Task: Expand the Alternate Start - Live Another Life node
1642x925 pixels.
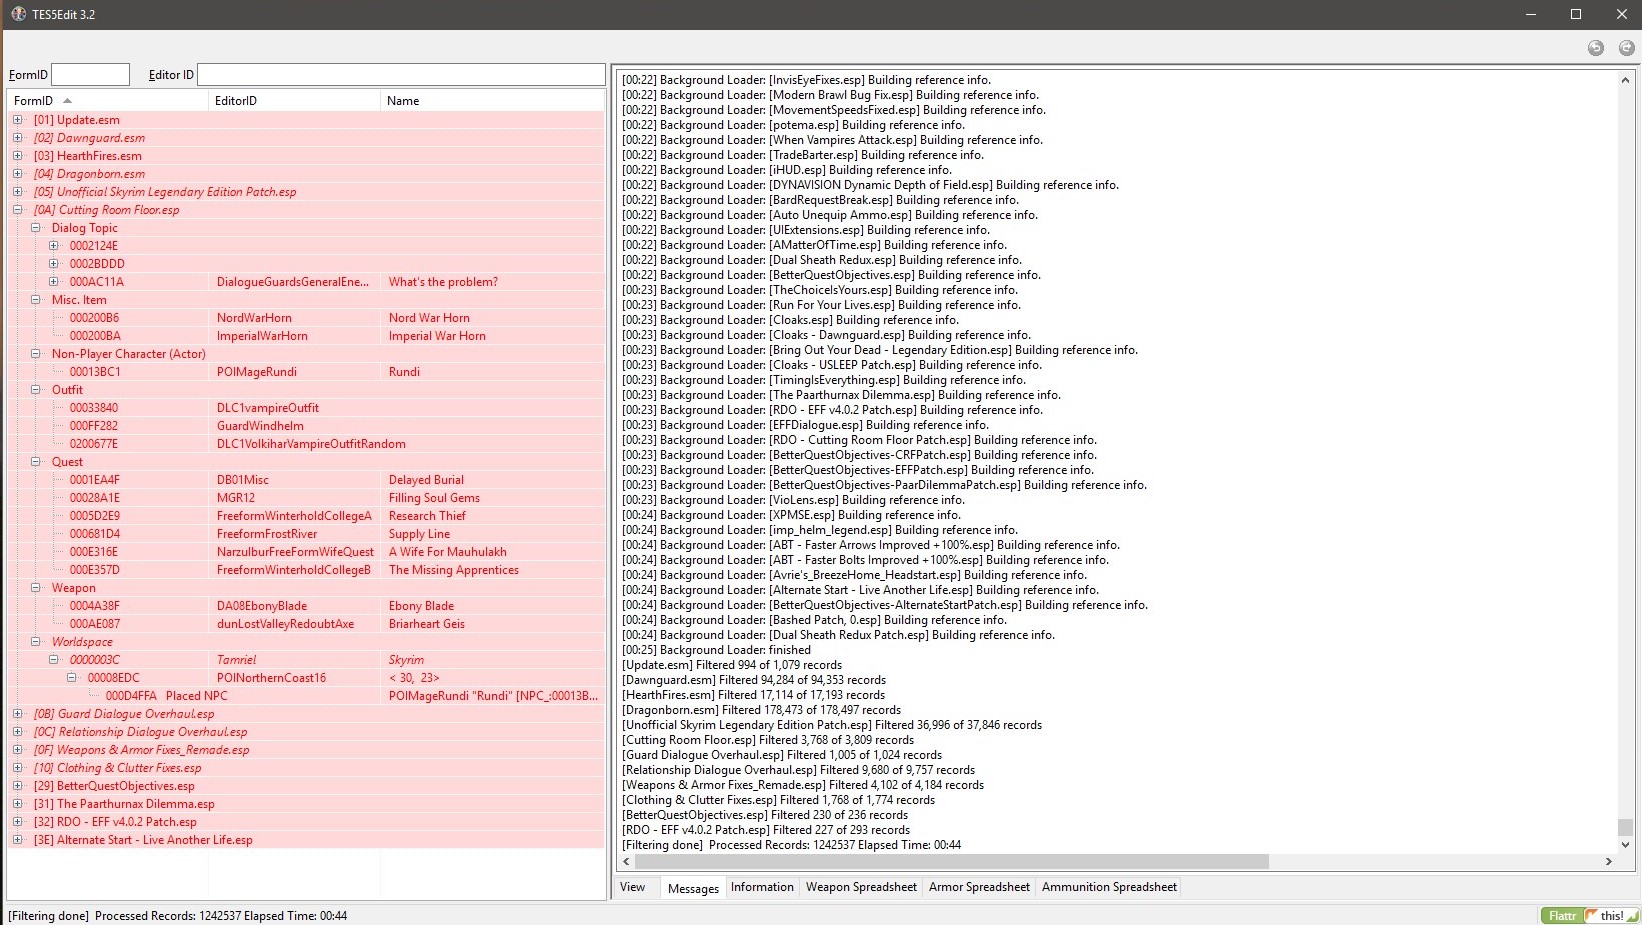Action: 18,840
